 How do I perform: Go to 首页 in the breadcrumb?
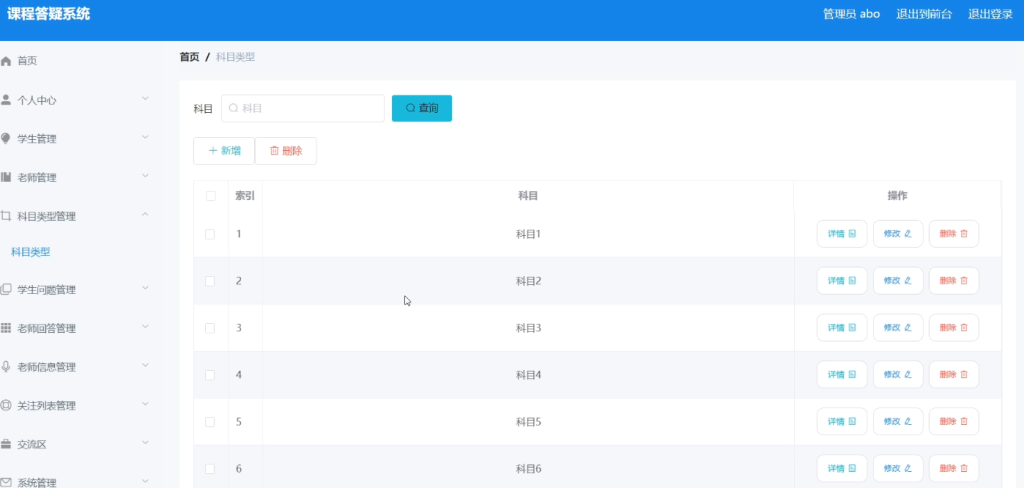point(189,57)
